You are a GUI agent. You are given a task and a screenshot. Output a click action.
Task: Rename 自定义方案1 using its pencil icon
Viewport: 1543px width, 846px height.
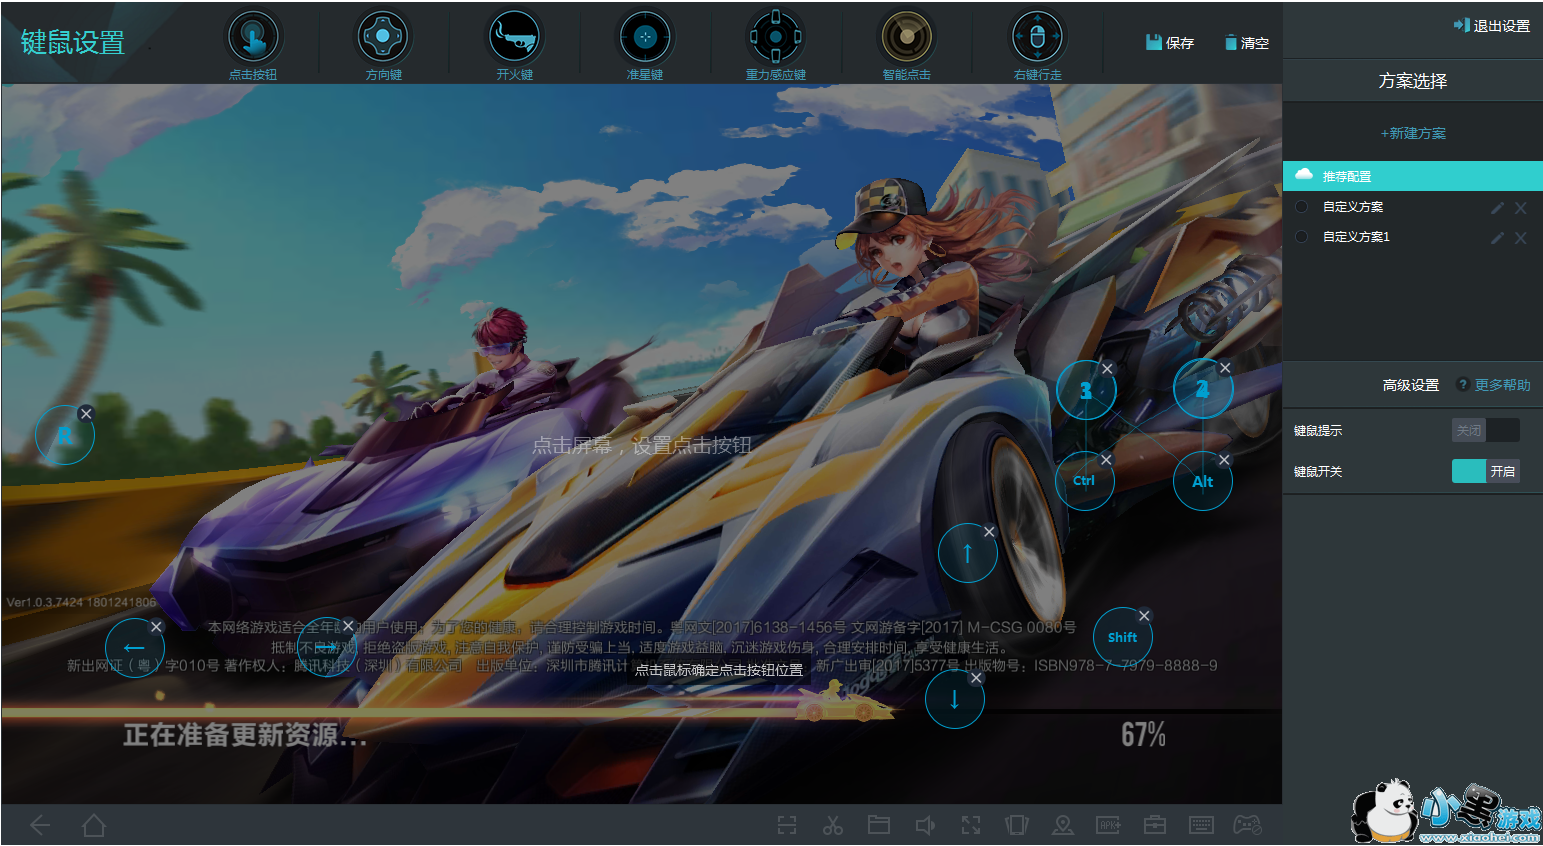(1497, 238)
